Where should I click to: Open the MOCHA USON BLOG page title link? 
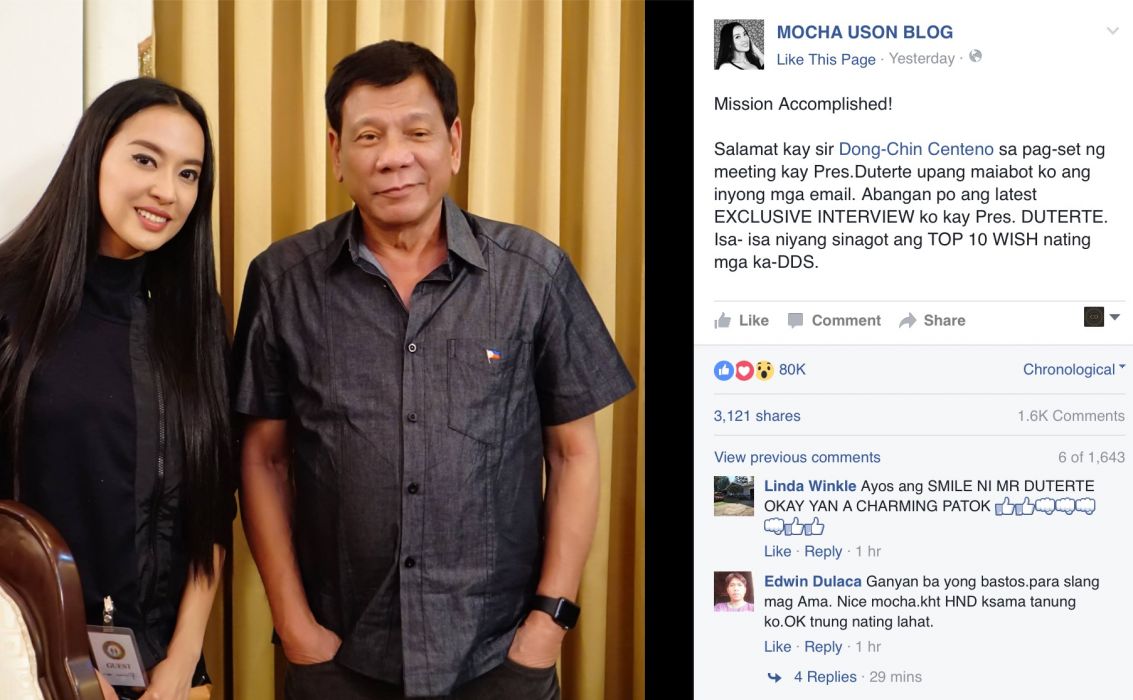coord(865,33)
